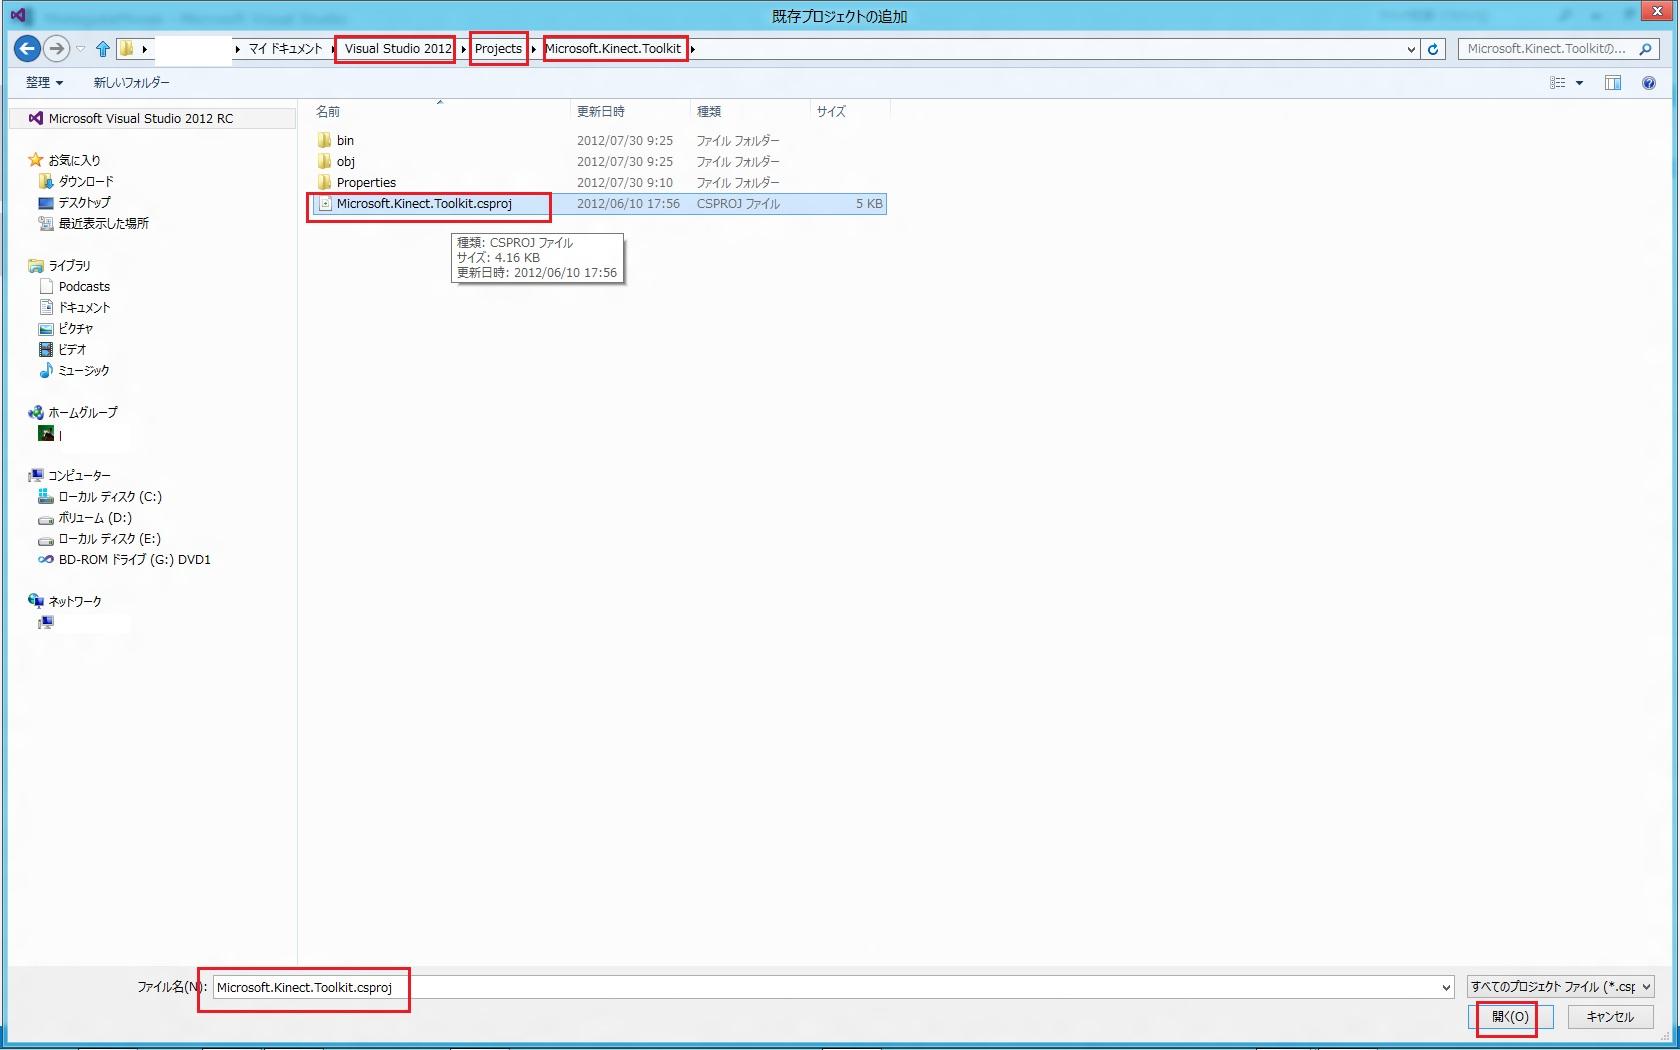1680x1050 pixels.
Task: Click the キャンセル cancel button
Action: point(1610,1017)
